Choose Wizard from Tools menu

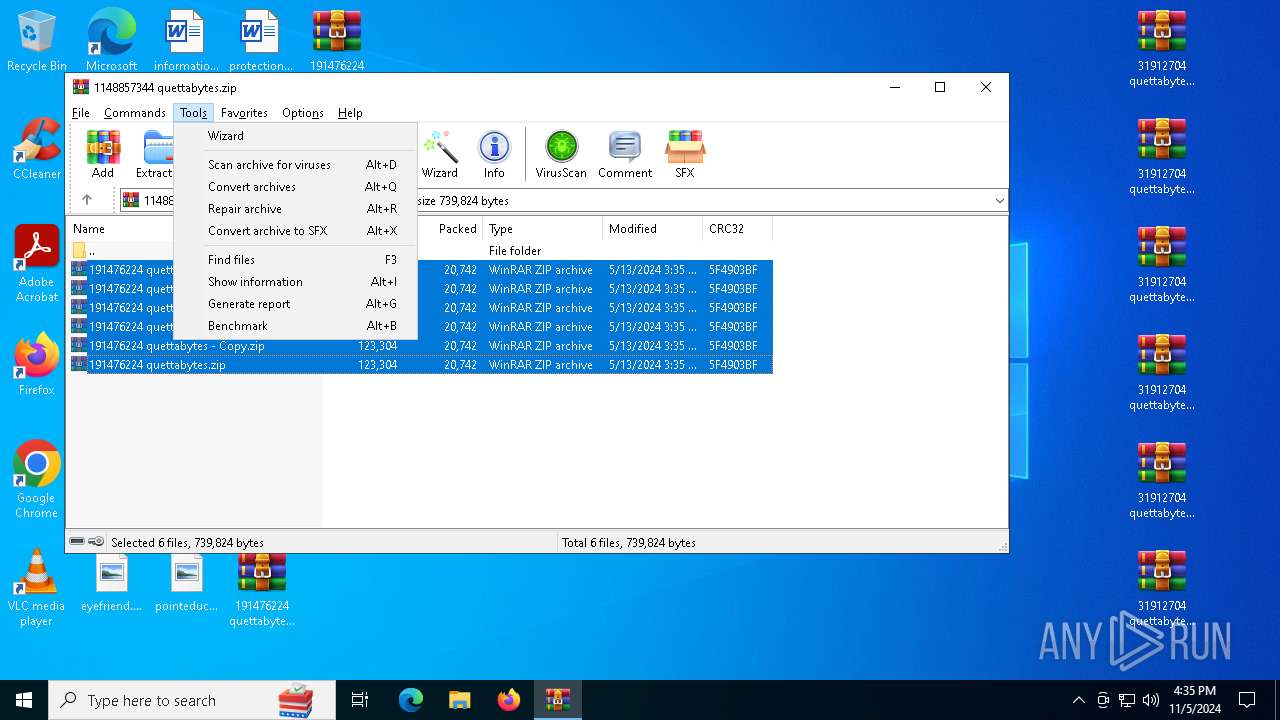click(295, 136)
